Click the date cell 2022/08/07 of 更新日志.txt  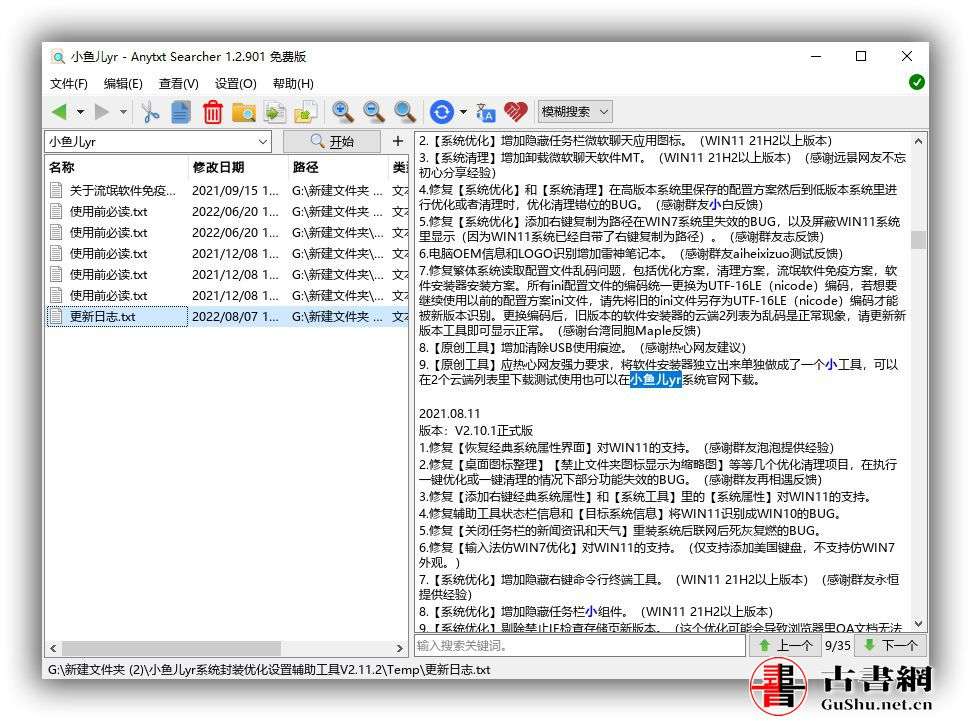[x=235, y=317]
